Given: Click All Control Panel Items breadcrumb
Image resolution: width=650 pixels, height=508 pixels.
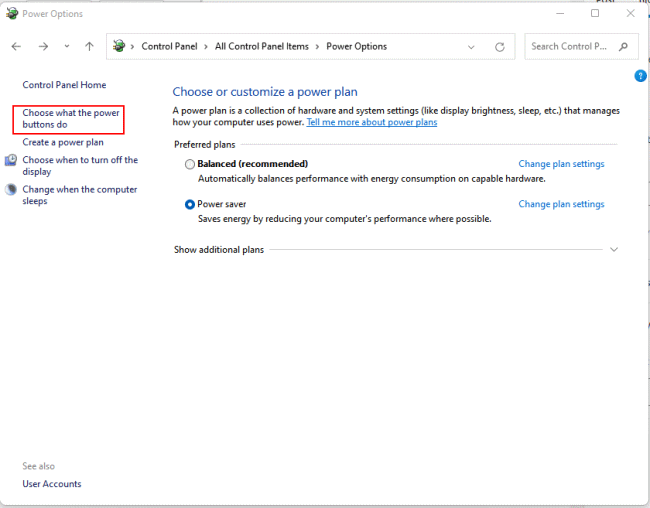Looking at the screenshot, I should tap(262, 46).
